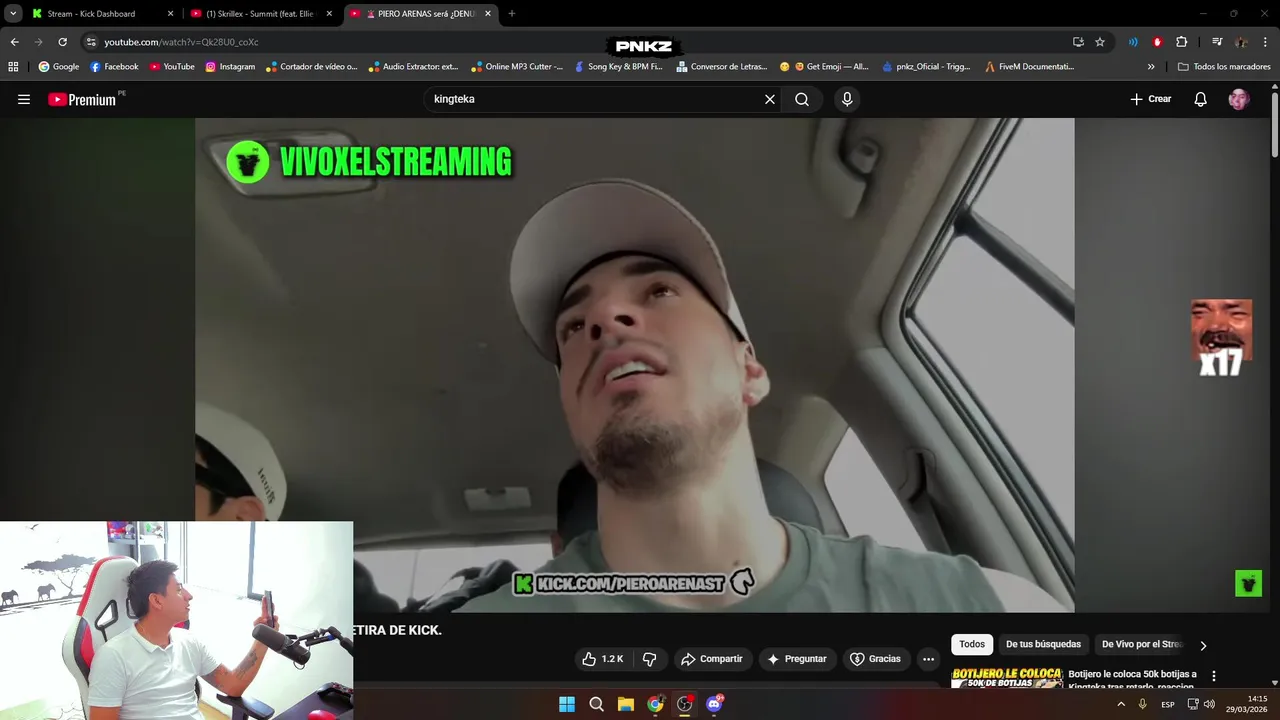Open the Extensions puzzle menu
The width and height of the screenshot is (1280, 720).
[1182, 42]
